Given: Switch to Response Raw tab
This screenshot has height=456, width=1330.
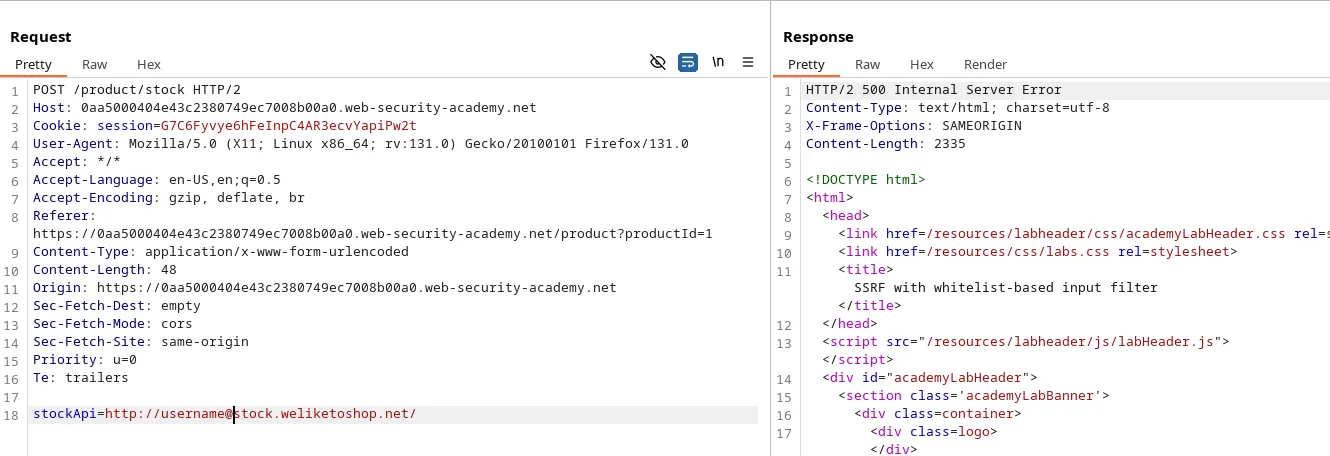Looking at the screenshot, I should (x=868, y=64).
